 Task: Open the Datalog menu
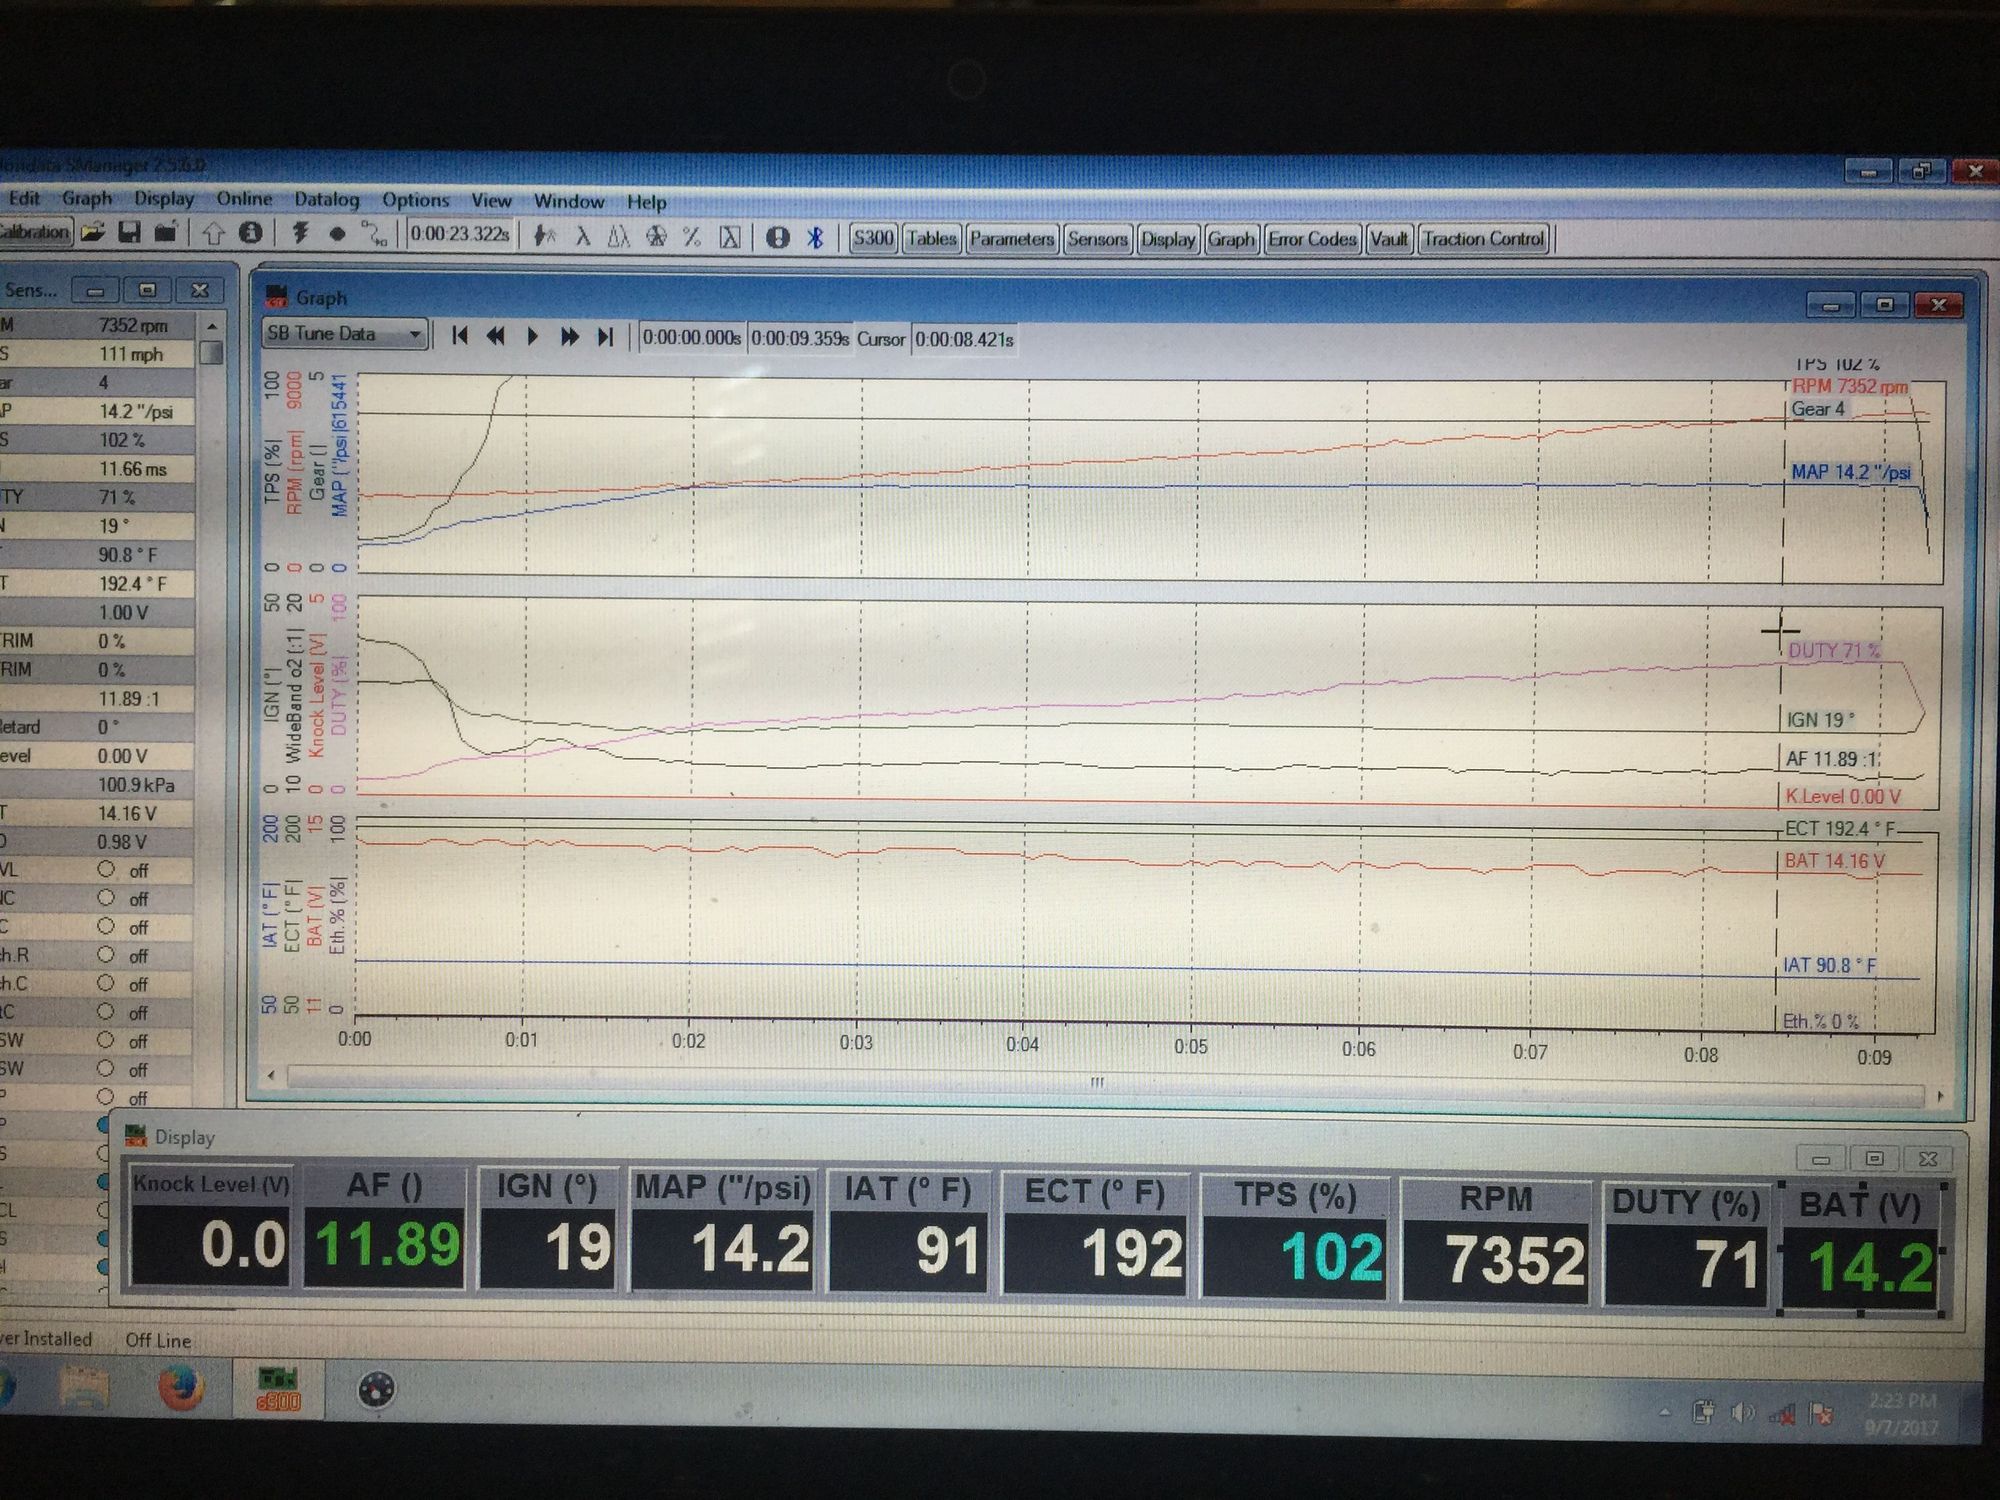(326, 199)
